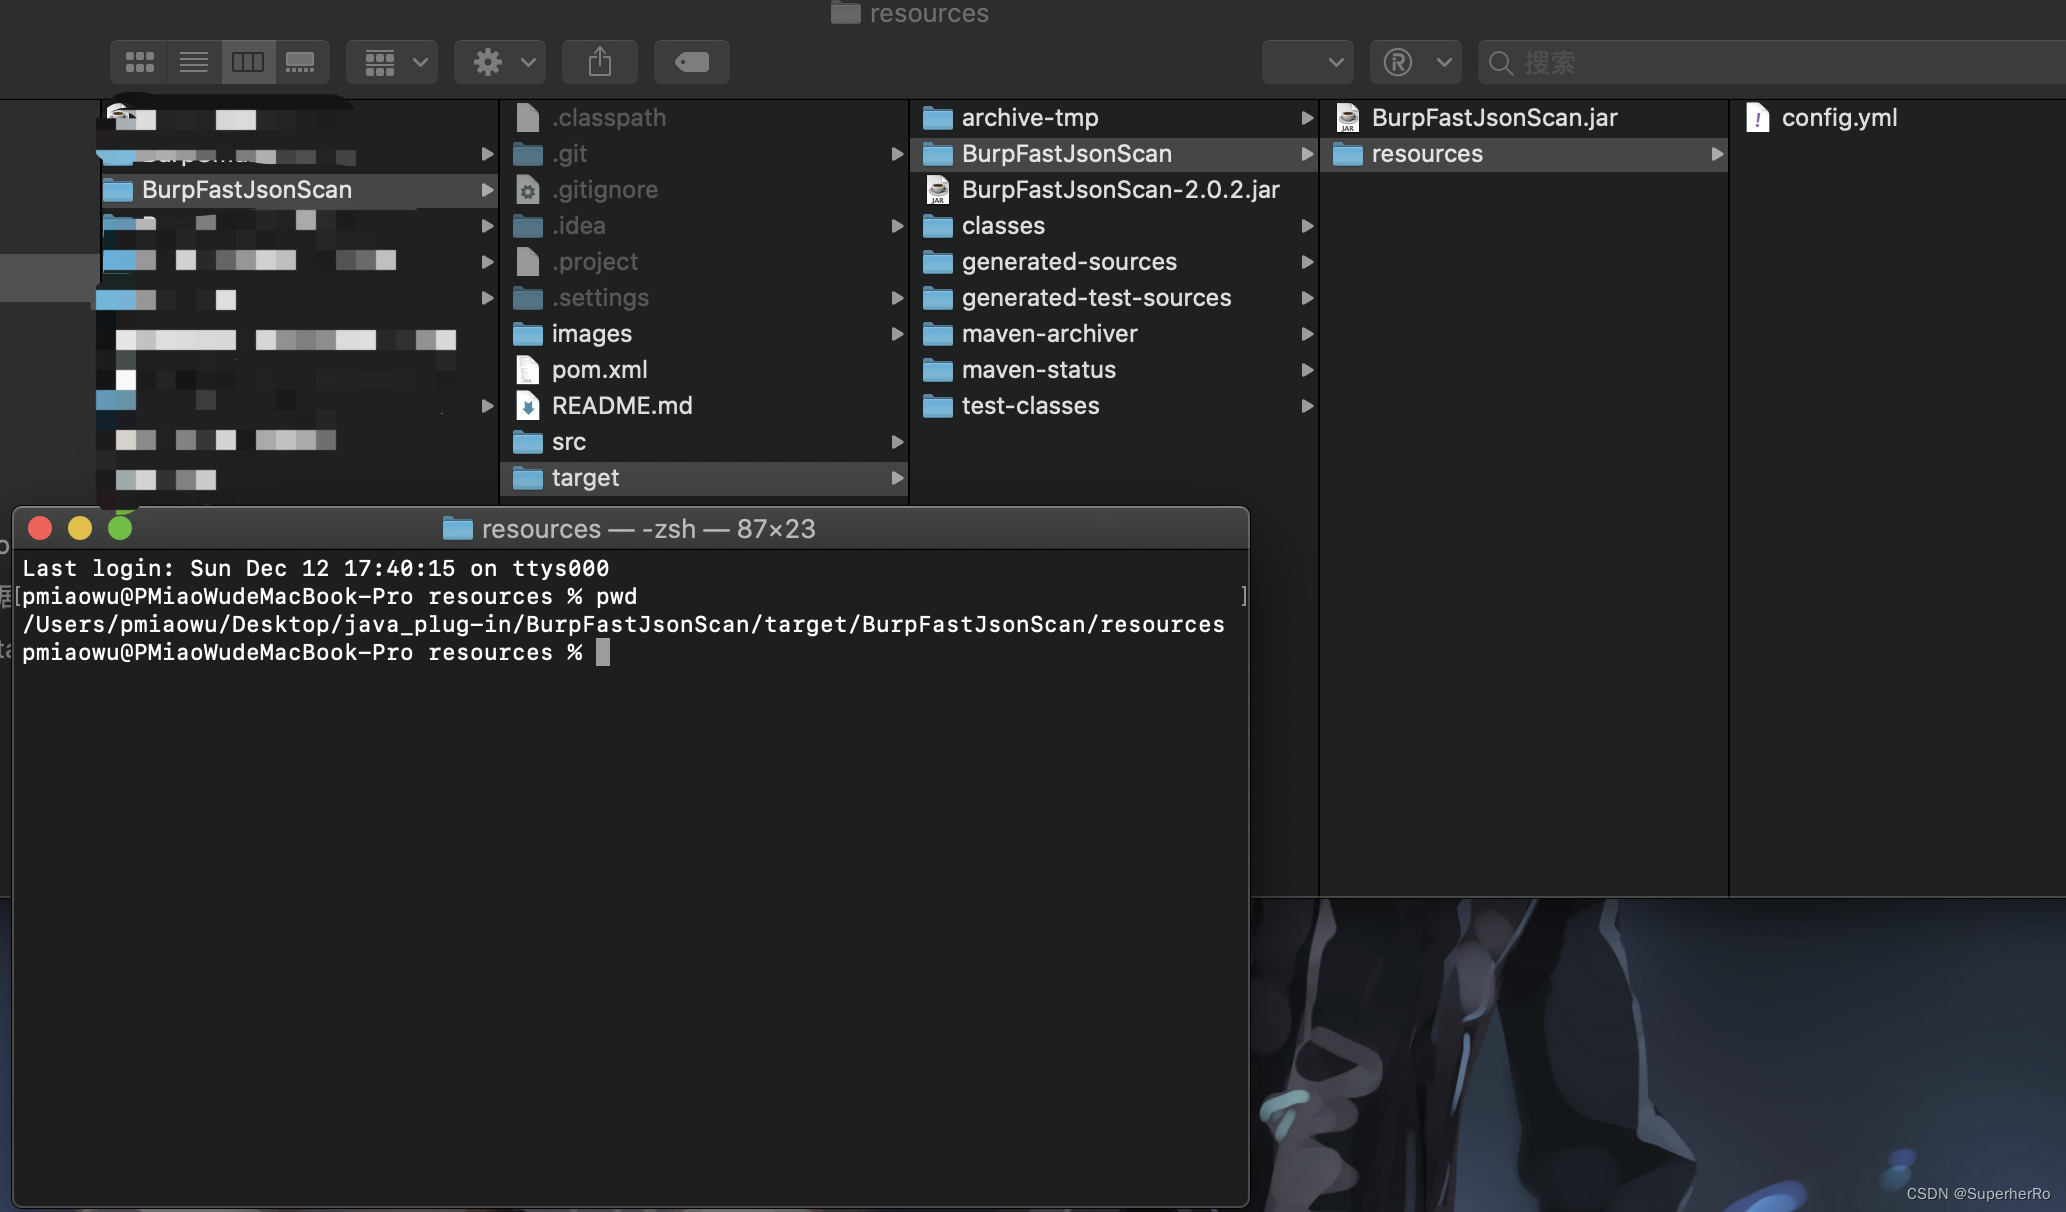The image size is (2066, 1212).
Task: Switch Finder to gallery view
Action: [300, 61]
